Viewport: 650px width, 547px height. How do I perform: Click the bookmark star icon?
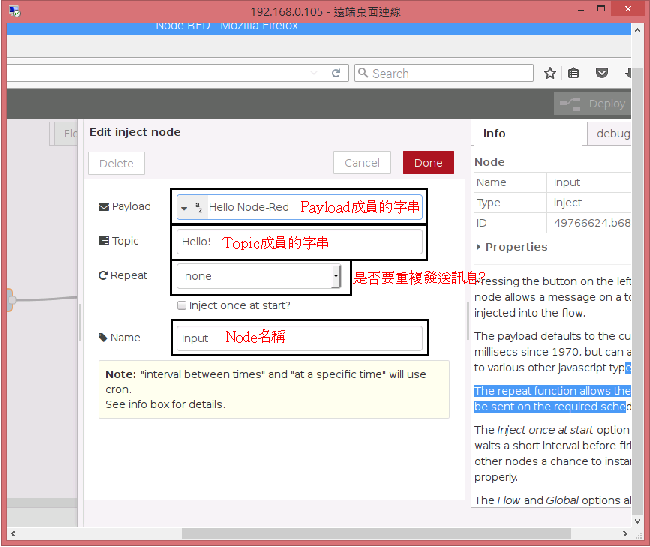pyautogui.click(x=550, y=73)
